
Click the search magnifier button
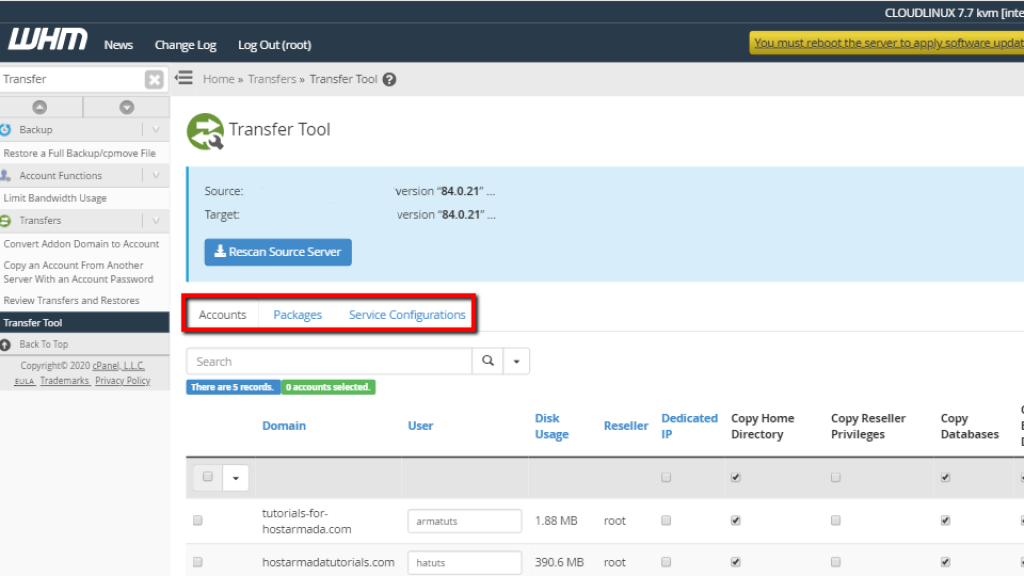tap(487, 360)
